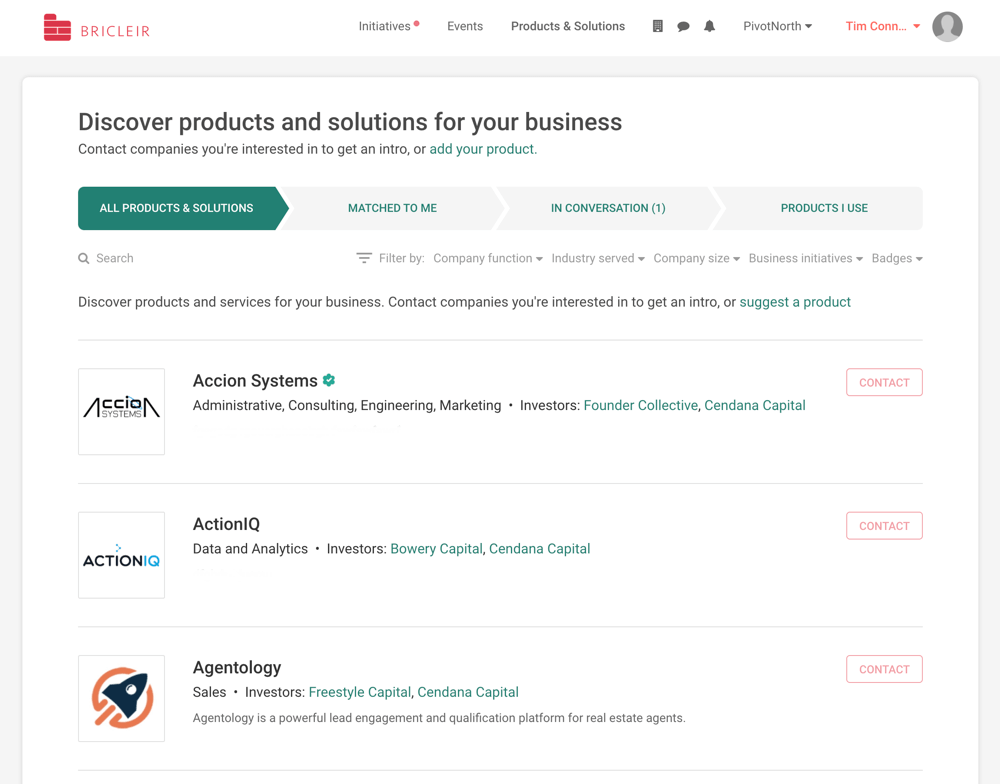The height and width of the screenshot is (784, 1000).
Task: Switch to the Matched To Me tab
Action: [x=392, y=208]
